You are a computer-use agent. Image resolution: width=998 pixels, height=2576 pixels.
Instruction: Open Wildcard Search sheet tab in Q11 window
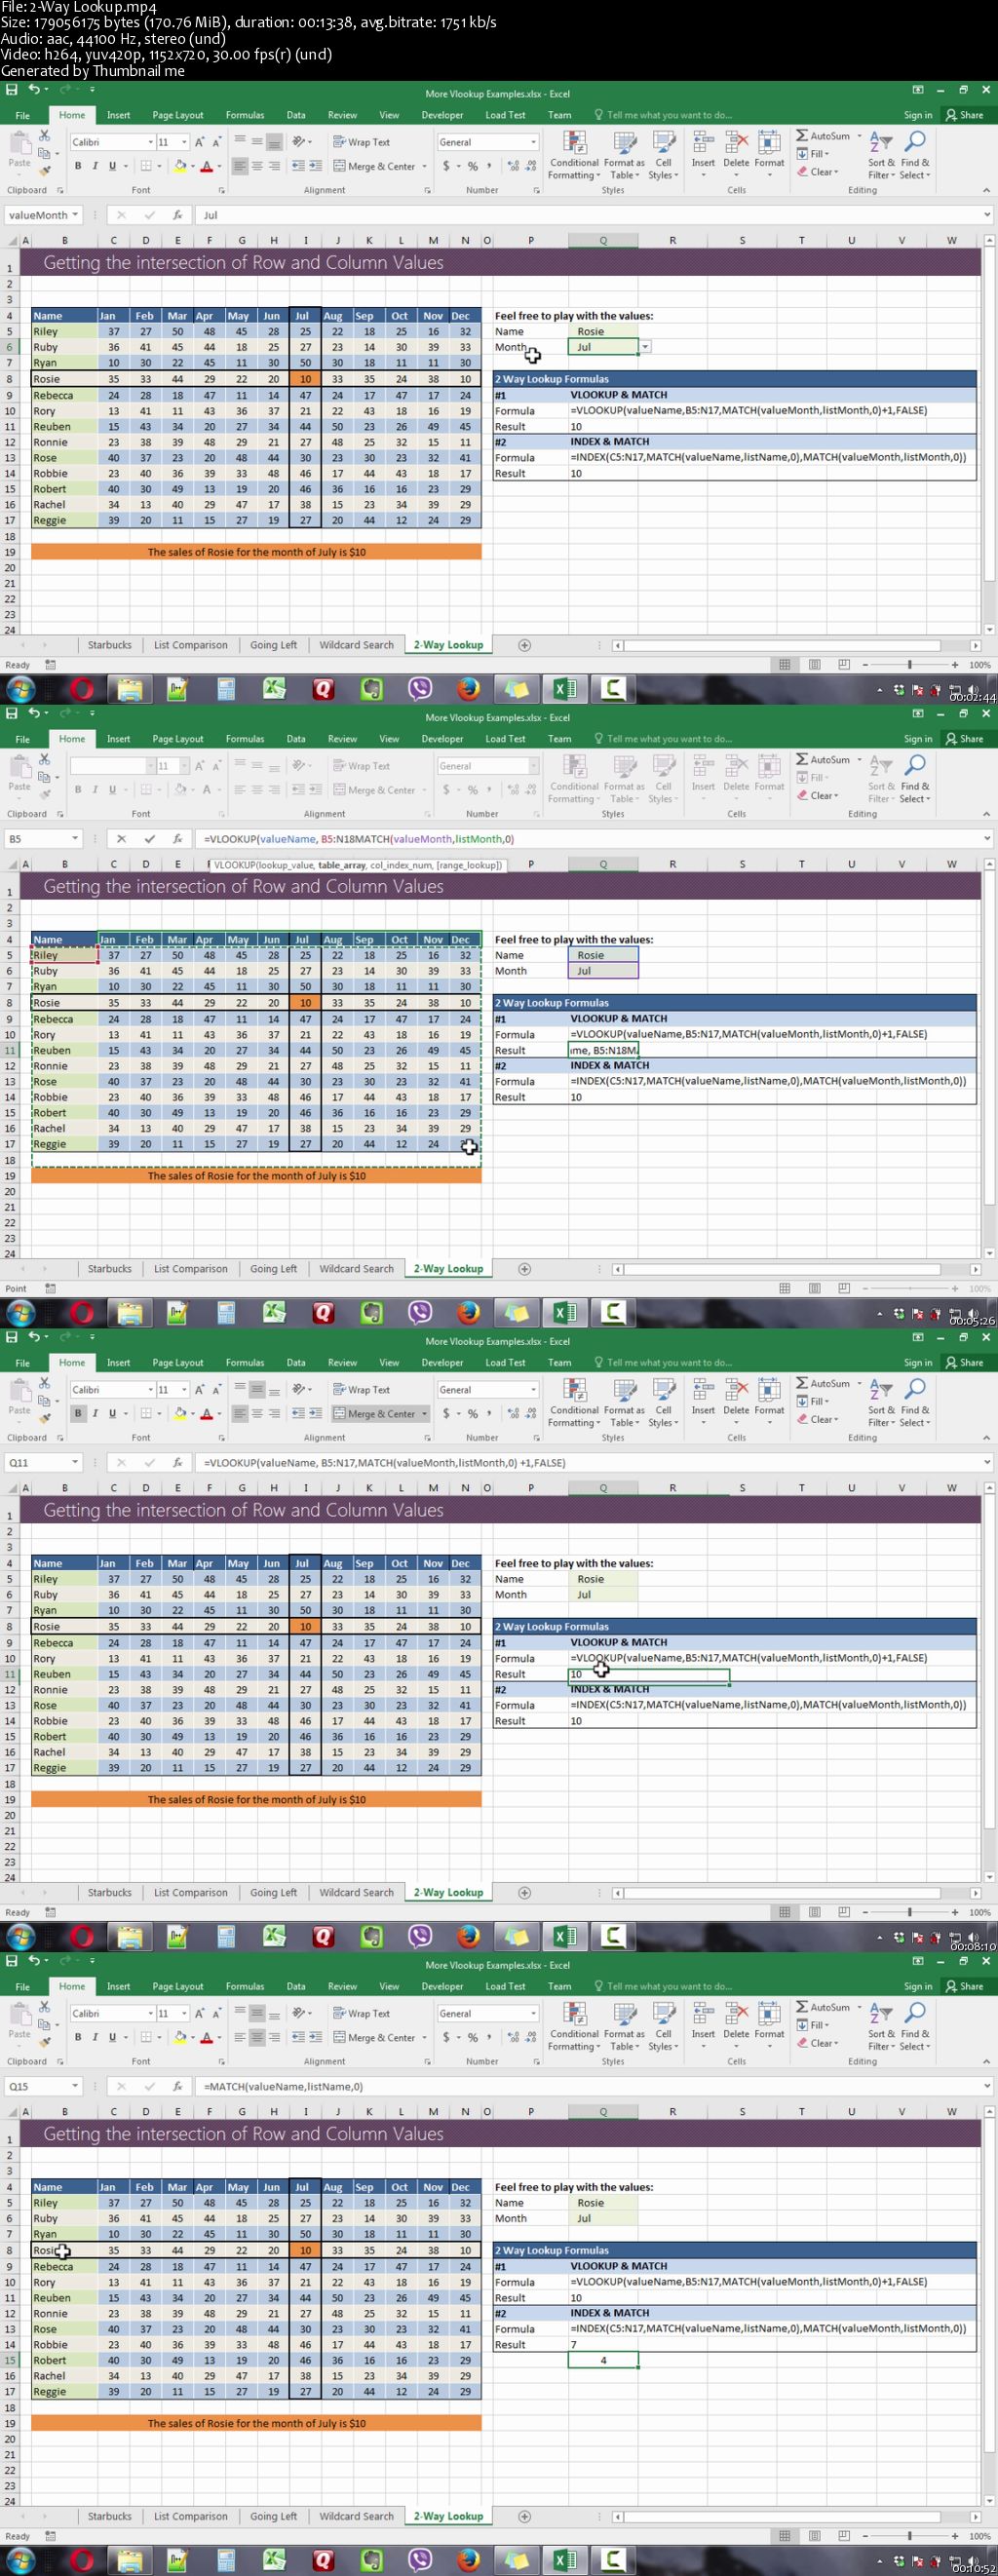pyautogui.click(x=357, y=1892)
